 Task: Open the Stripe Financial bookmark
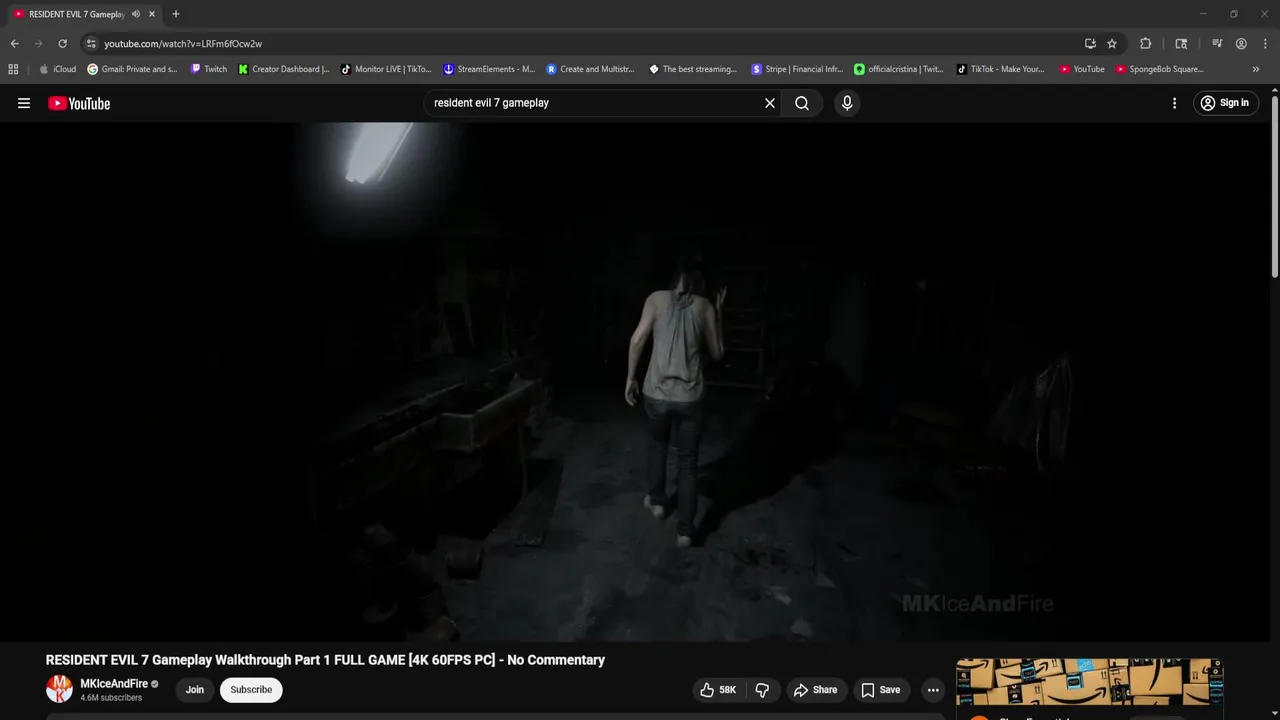pyautogui.click(x=797, y=69)
